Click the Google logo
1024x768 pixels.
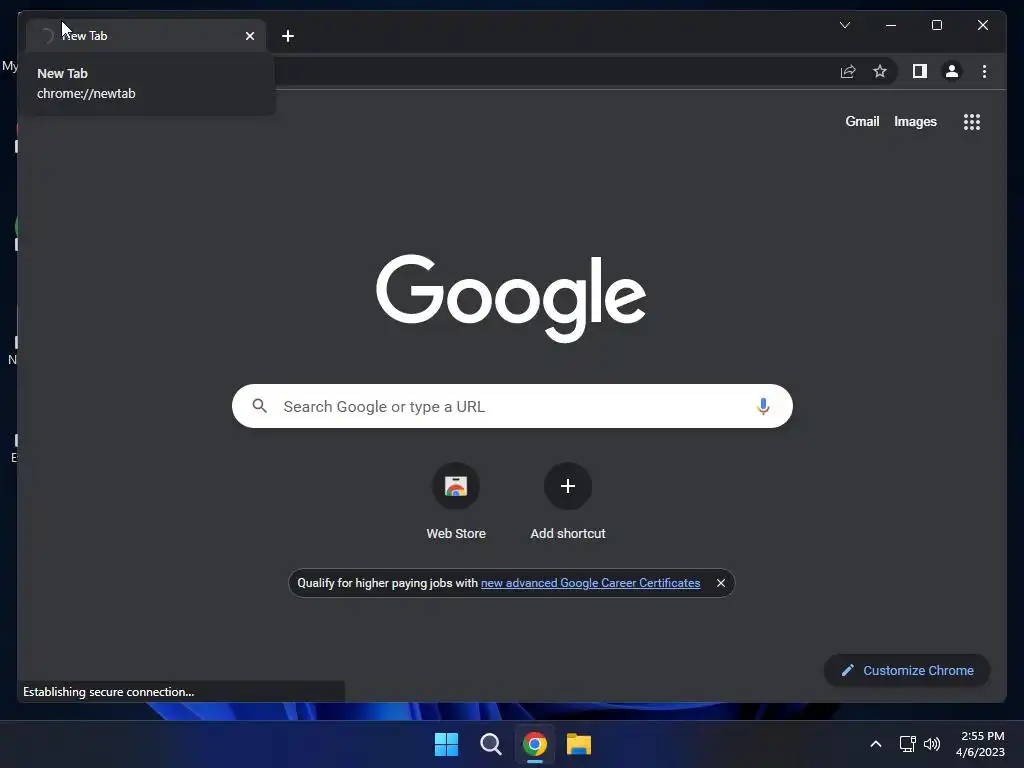pyautogui.click(x=511, y=298)
